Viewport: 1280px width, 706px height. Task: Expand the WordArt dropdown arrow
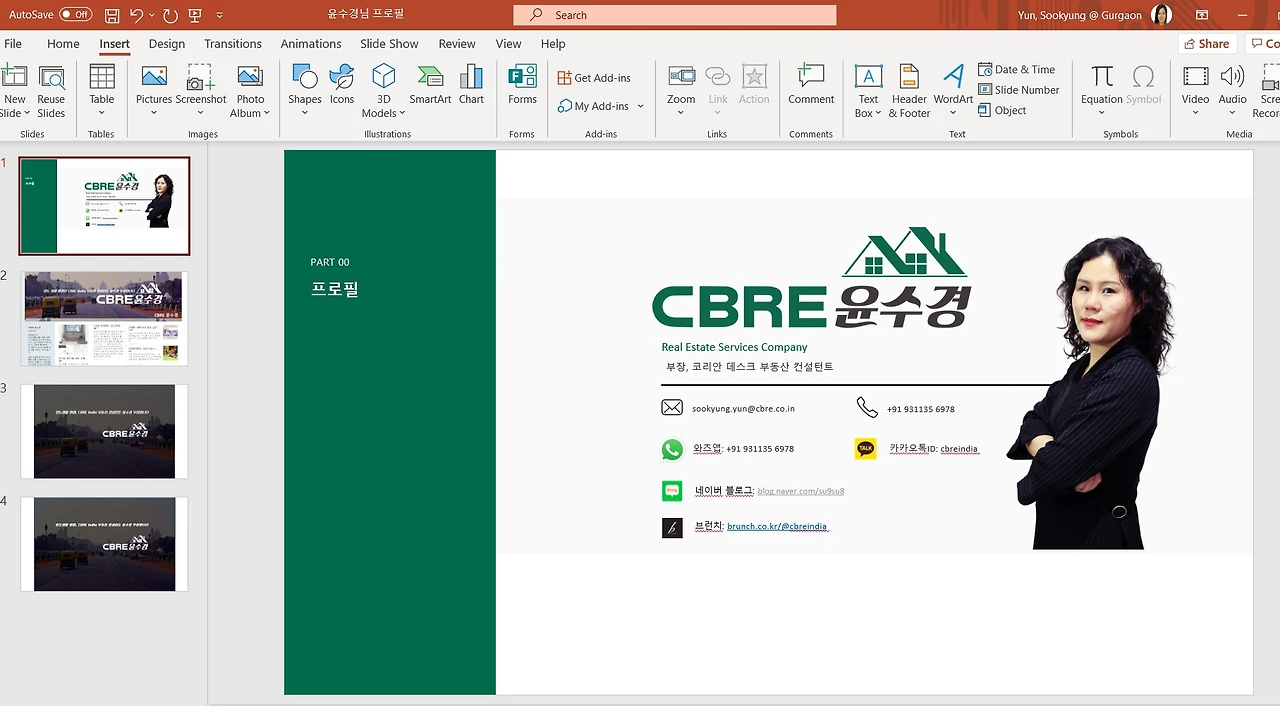(953, 113)
